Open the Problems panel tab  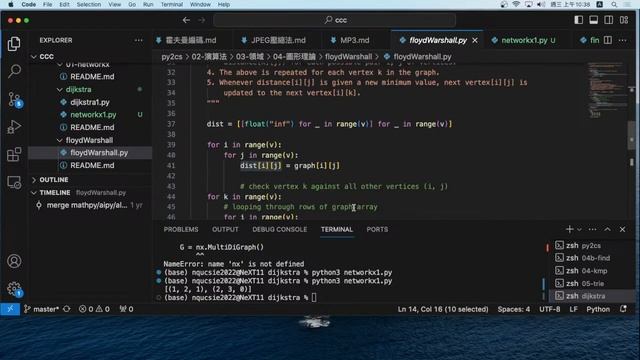pyautogui.click(x=181, y=229)
